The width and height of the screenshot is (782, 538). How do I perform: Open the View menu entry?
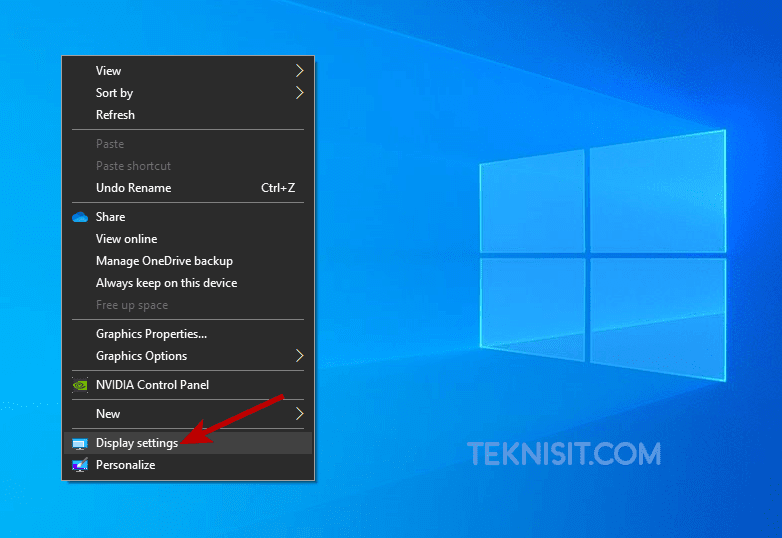(x=188, y=71)
